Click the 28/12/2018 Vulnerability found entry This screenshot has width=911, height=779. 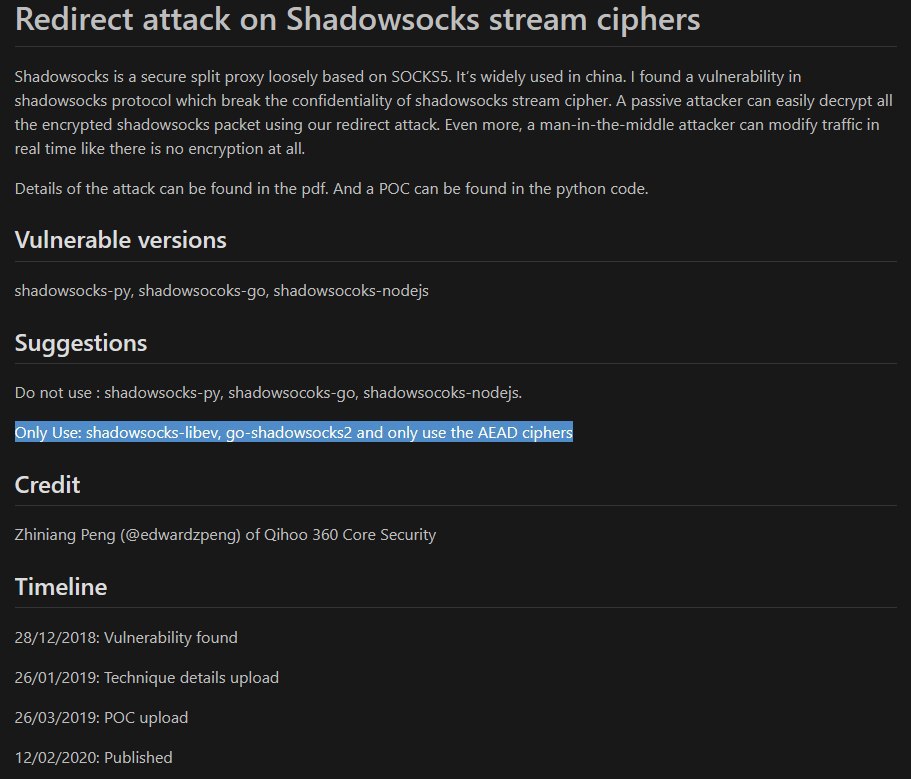tap(126, 637)
